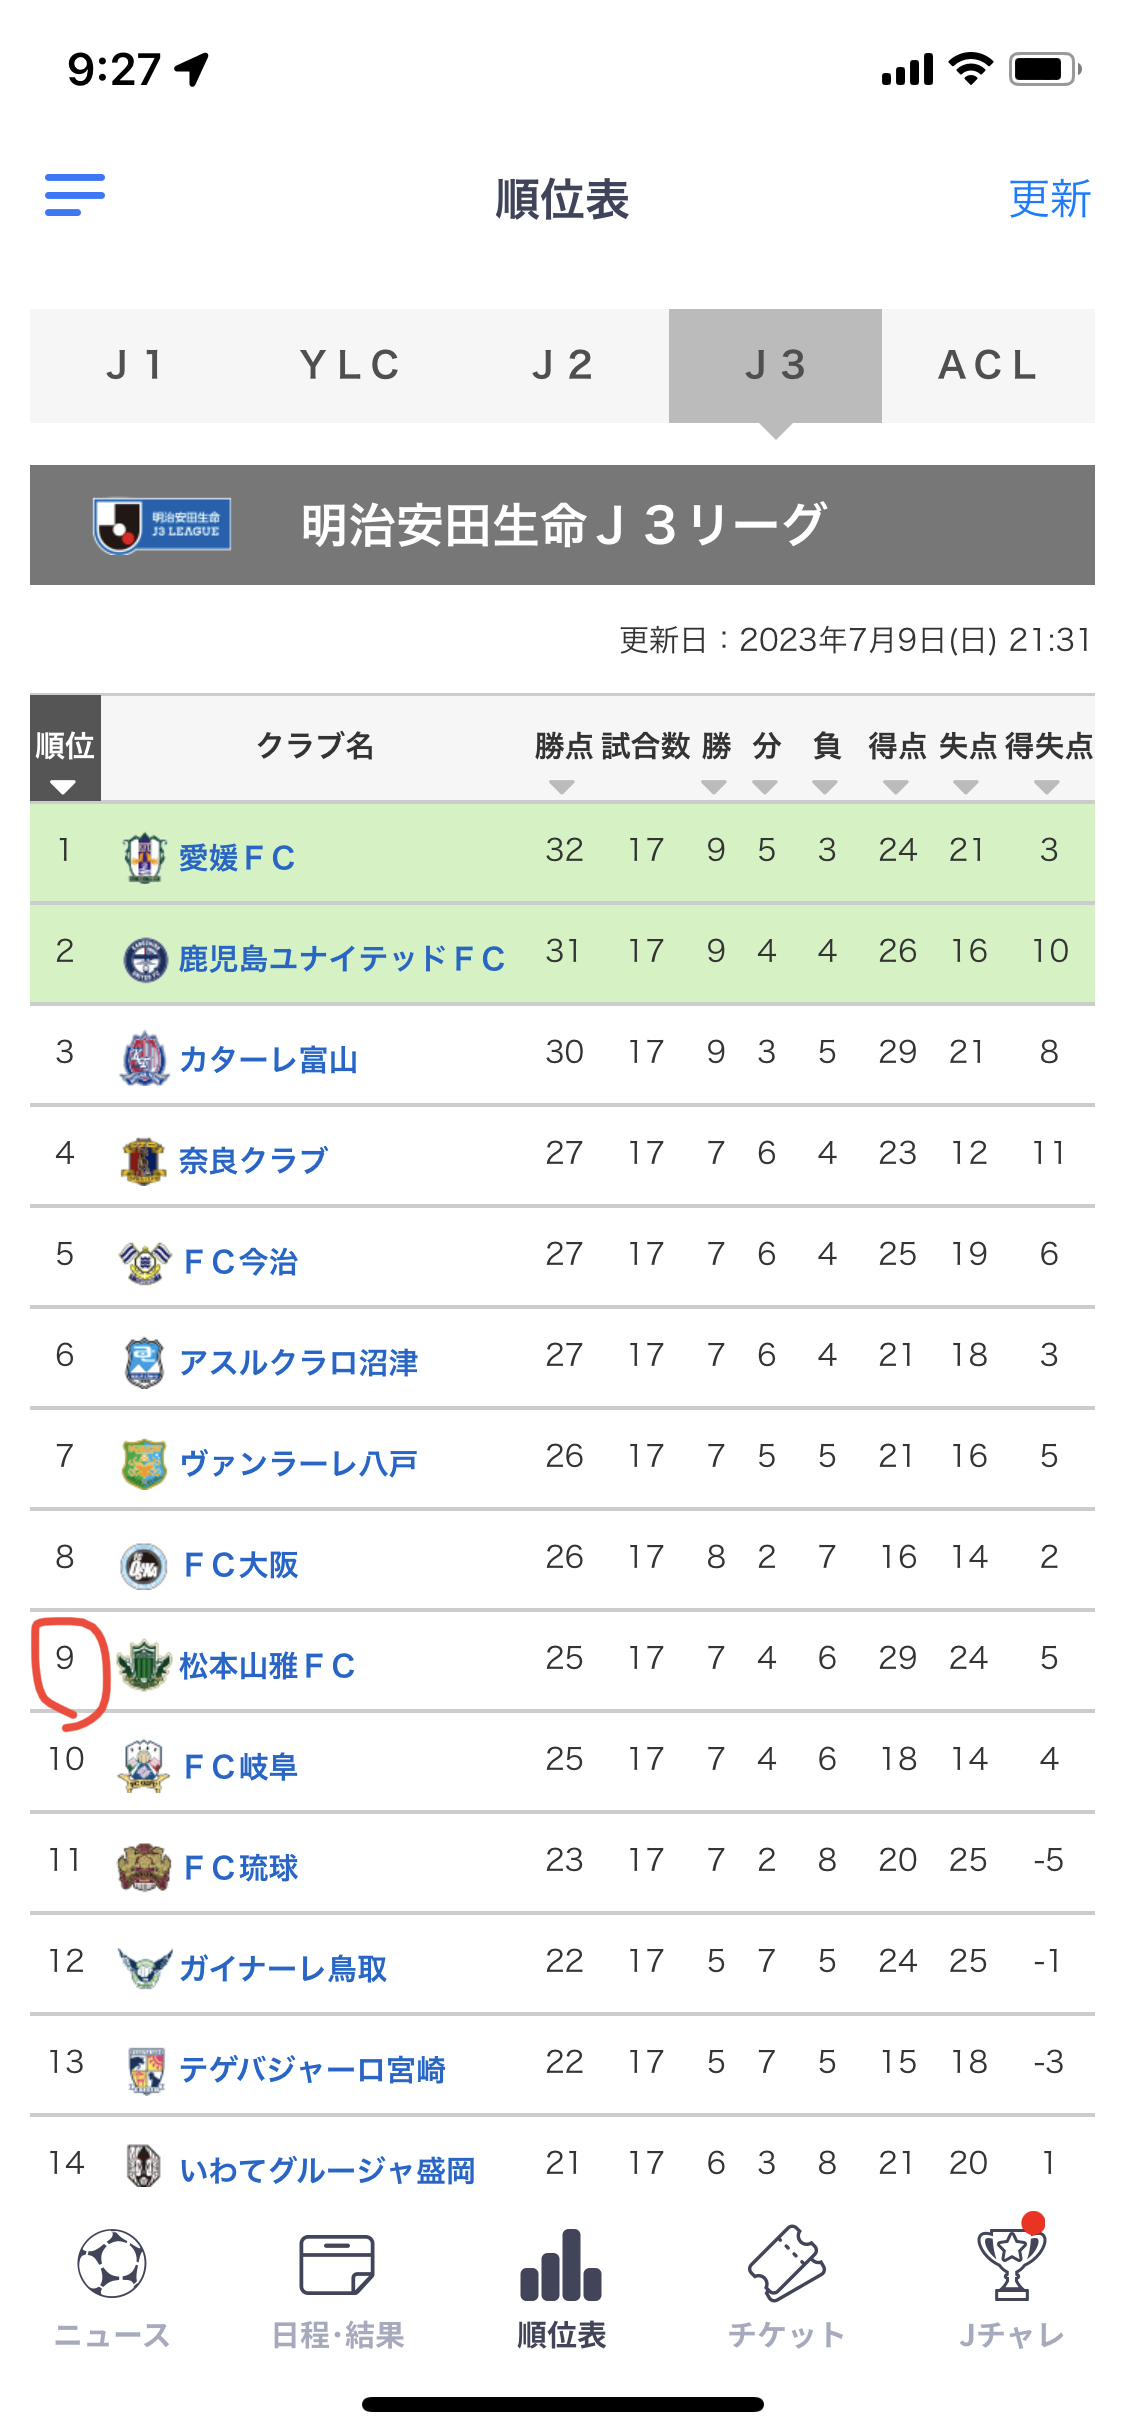
Task: Open 鹿児島ユナイテッドFC team link
Action: (x=341, y=959)
